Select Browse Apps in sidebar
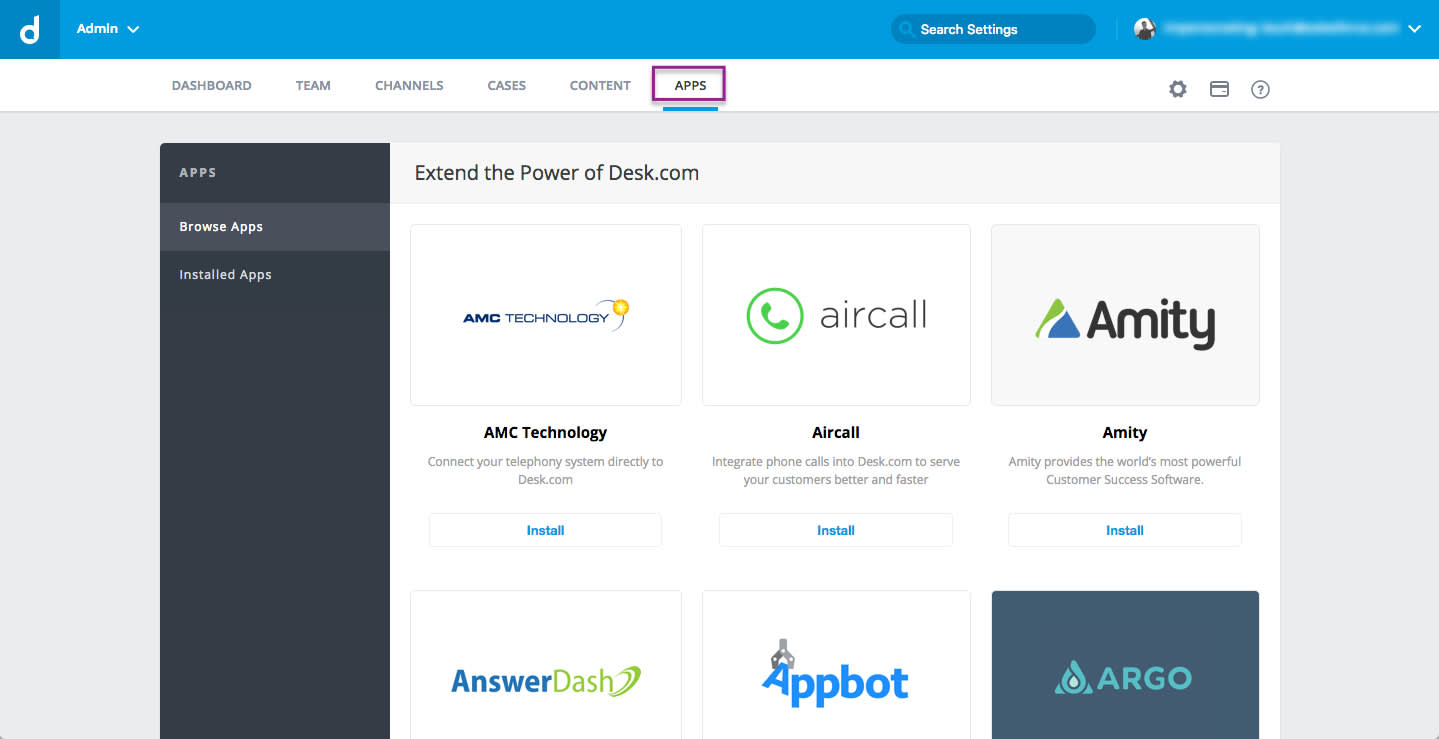Screen dimensions: 1439x739 tap(275, 227)
